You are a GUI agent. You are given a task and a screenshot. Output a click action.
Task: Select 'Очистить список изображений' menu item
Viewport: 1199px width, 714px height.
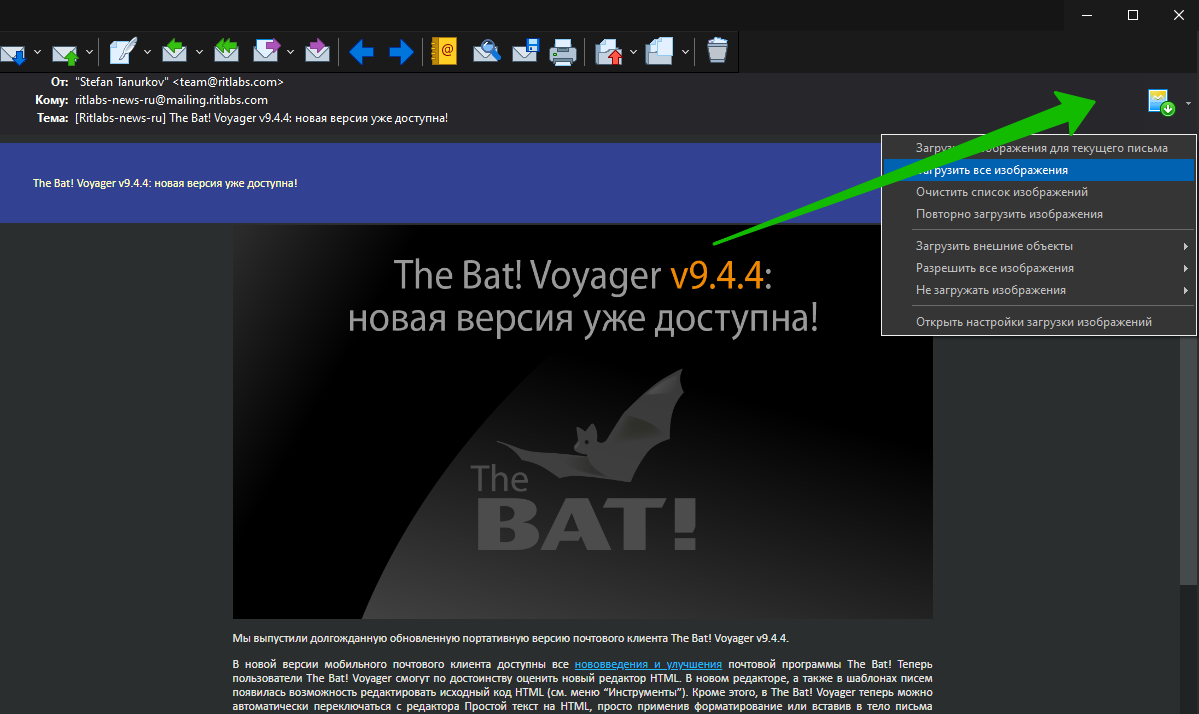(1038, 192)
